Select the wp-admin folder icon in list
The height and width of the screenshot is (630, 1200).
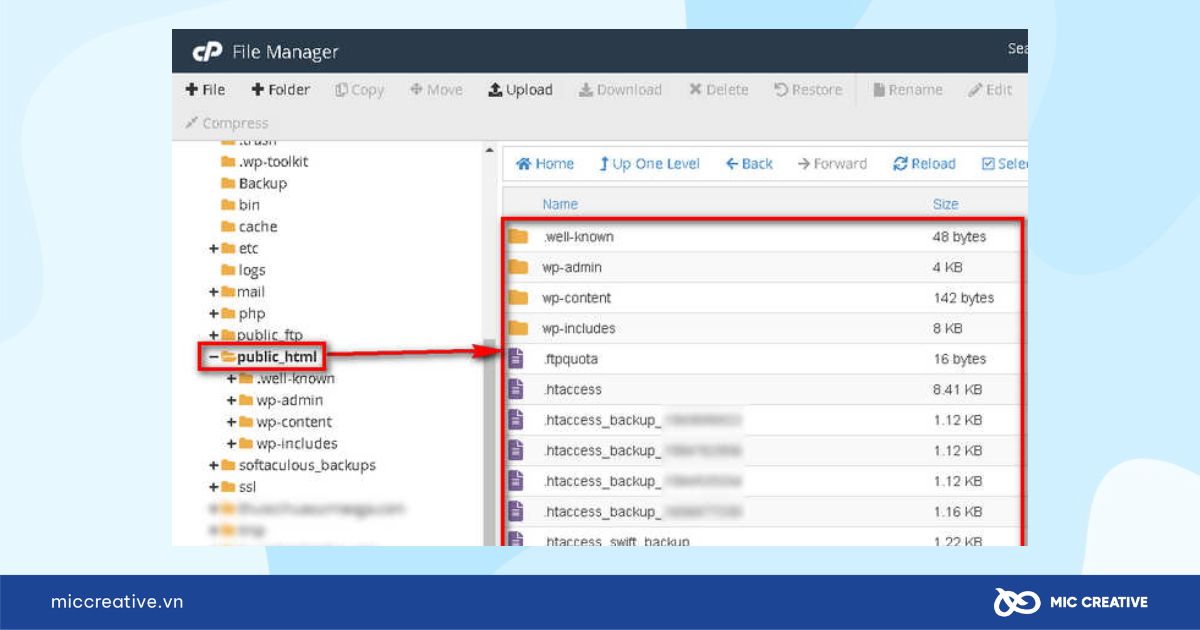(x=517, y=267)
